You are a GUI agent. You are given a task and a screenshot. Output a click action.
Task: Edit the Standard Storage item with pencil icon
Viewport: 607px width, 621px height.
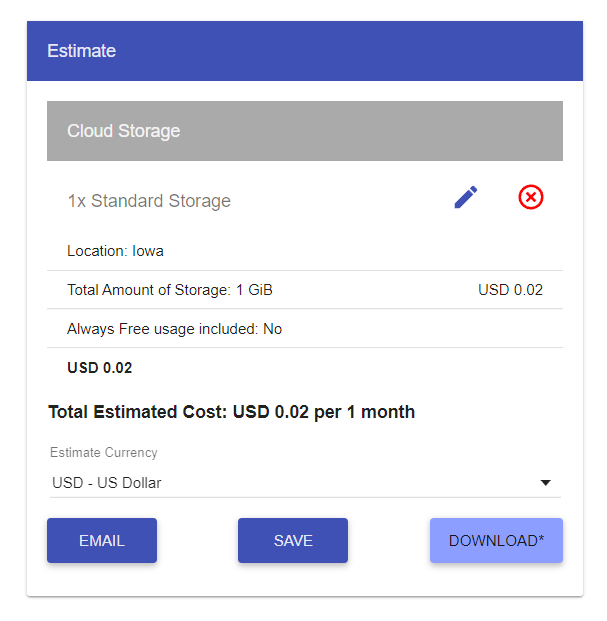(x=466, y=197)
